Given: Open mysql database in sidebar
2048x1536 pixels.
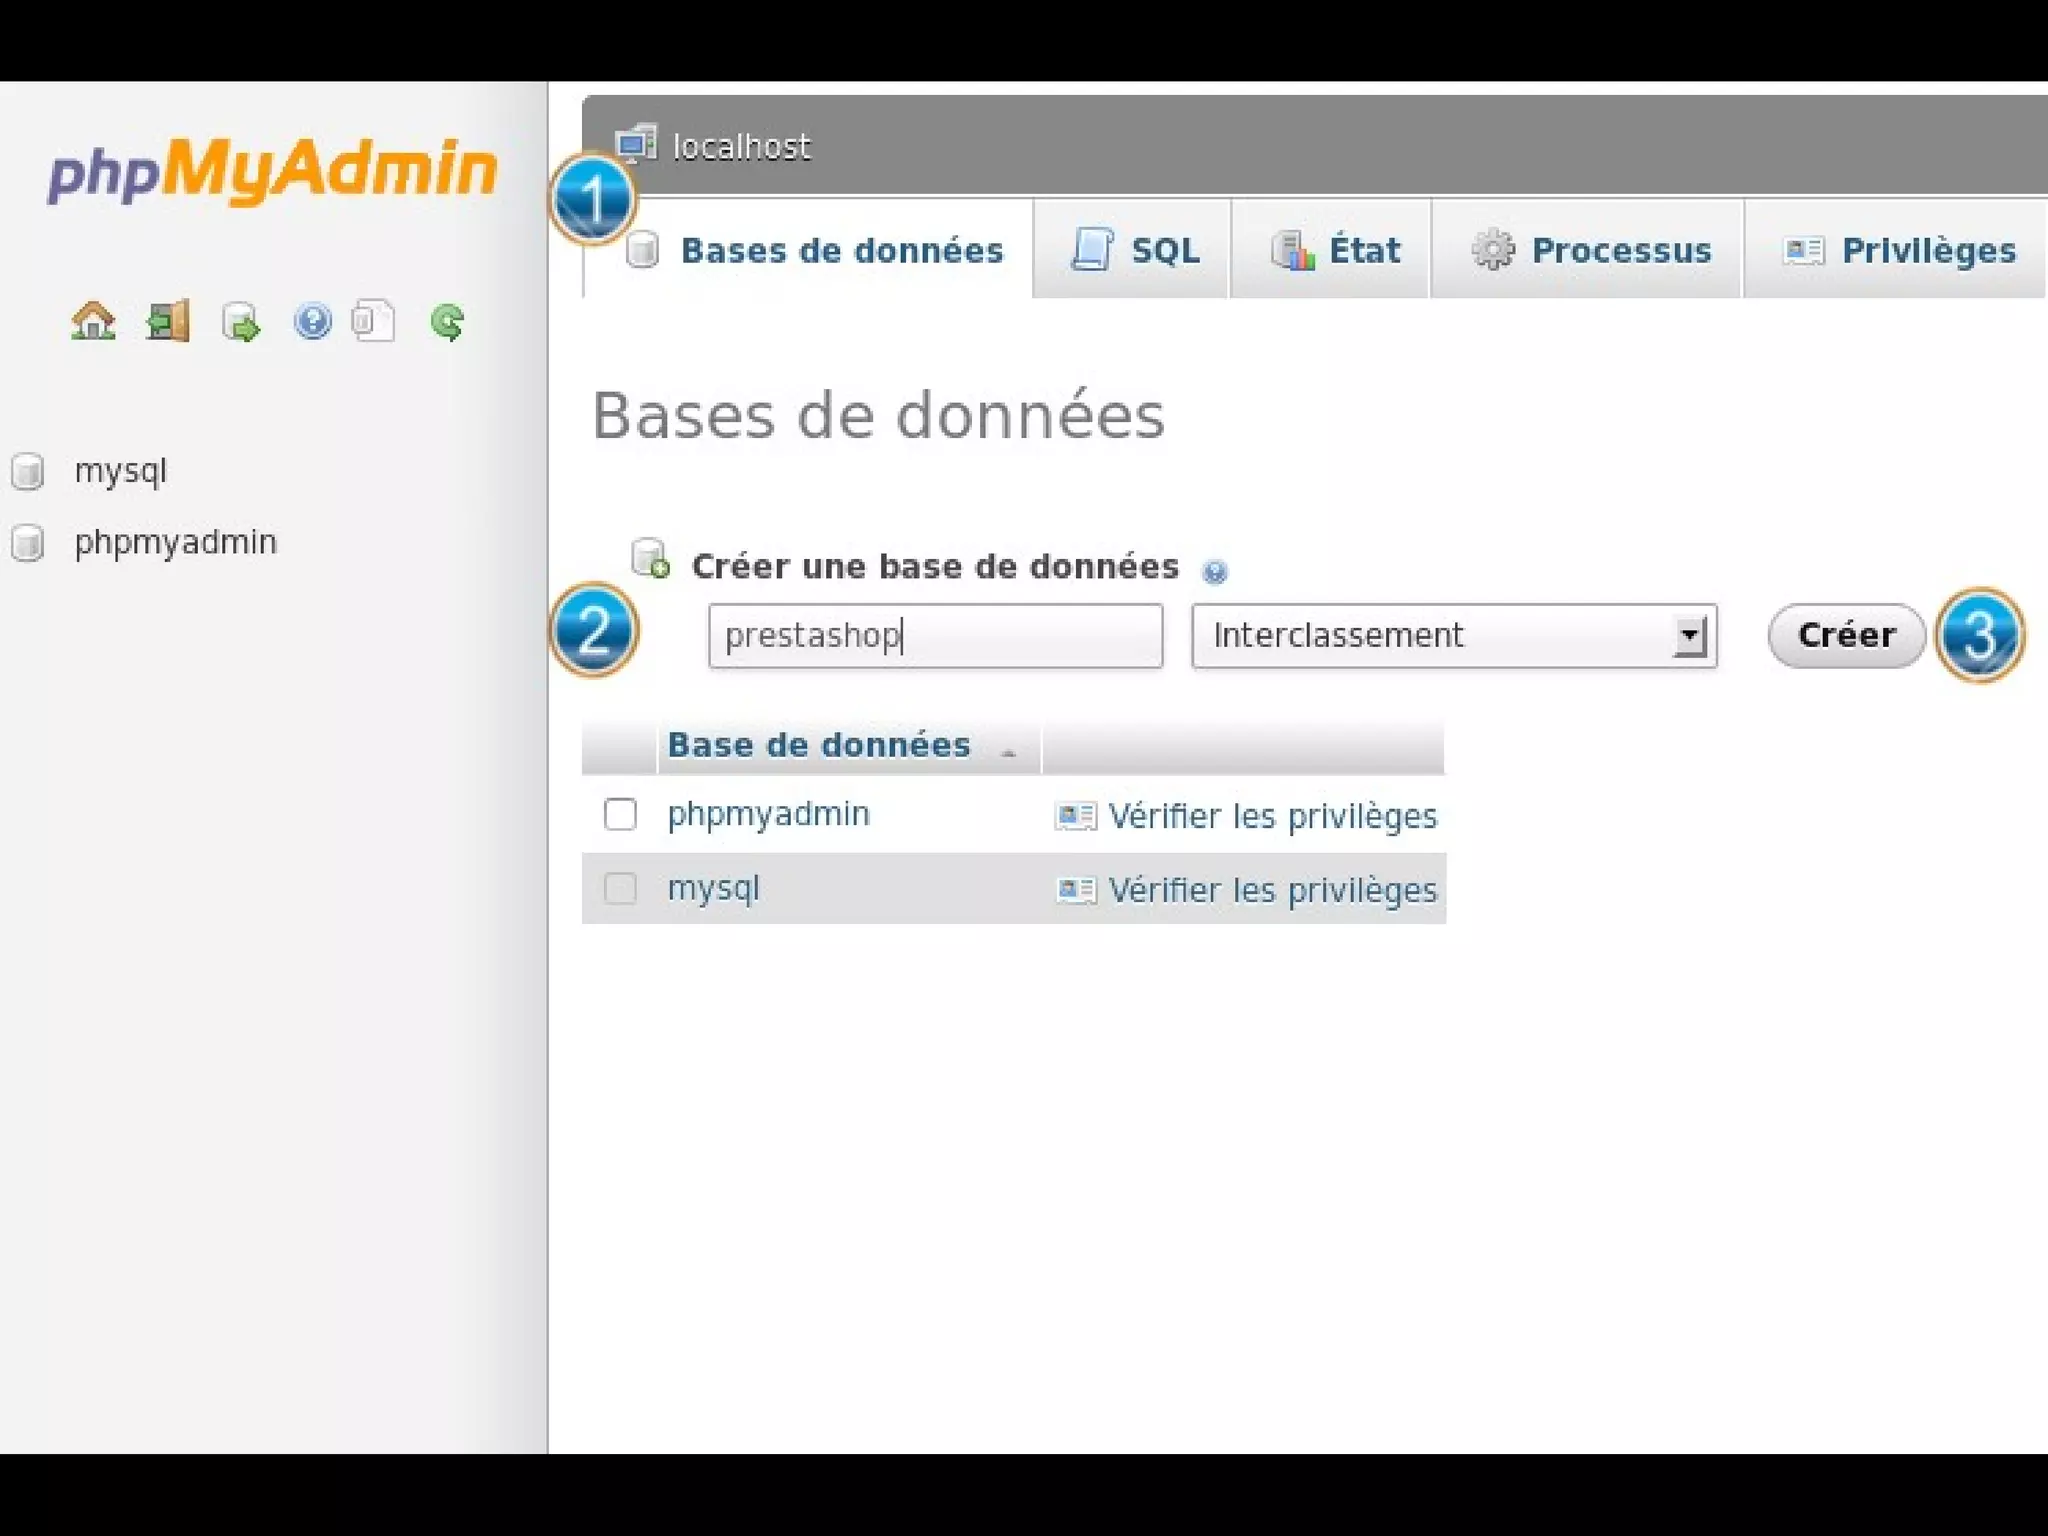Looking at the screenshot, I should (x=120, y=471).
